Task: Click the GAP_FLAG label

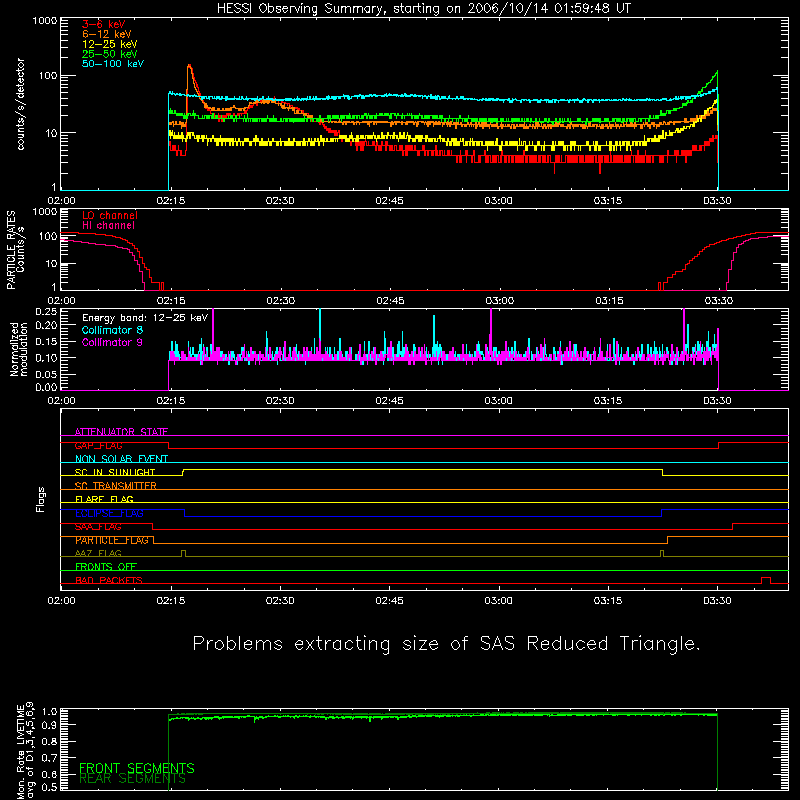Action: pos(98,445)
